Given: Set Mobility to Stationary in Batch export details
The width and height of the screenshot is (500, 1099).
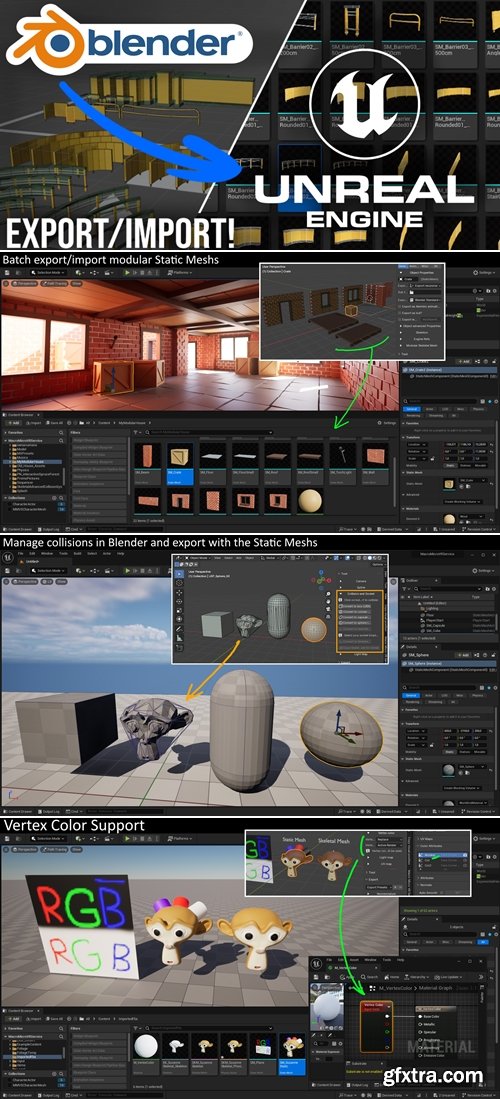Looking at the screenshot, I should coord(465,465).
